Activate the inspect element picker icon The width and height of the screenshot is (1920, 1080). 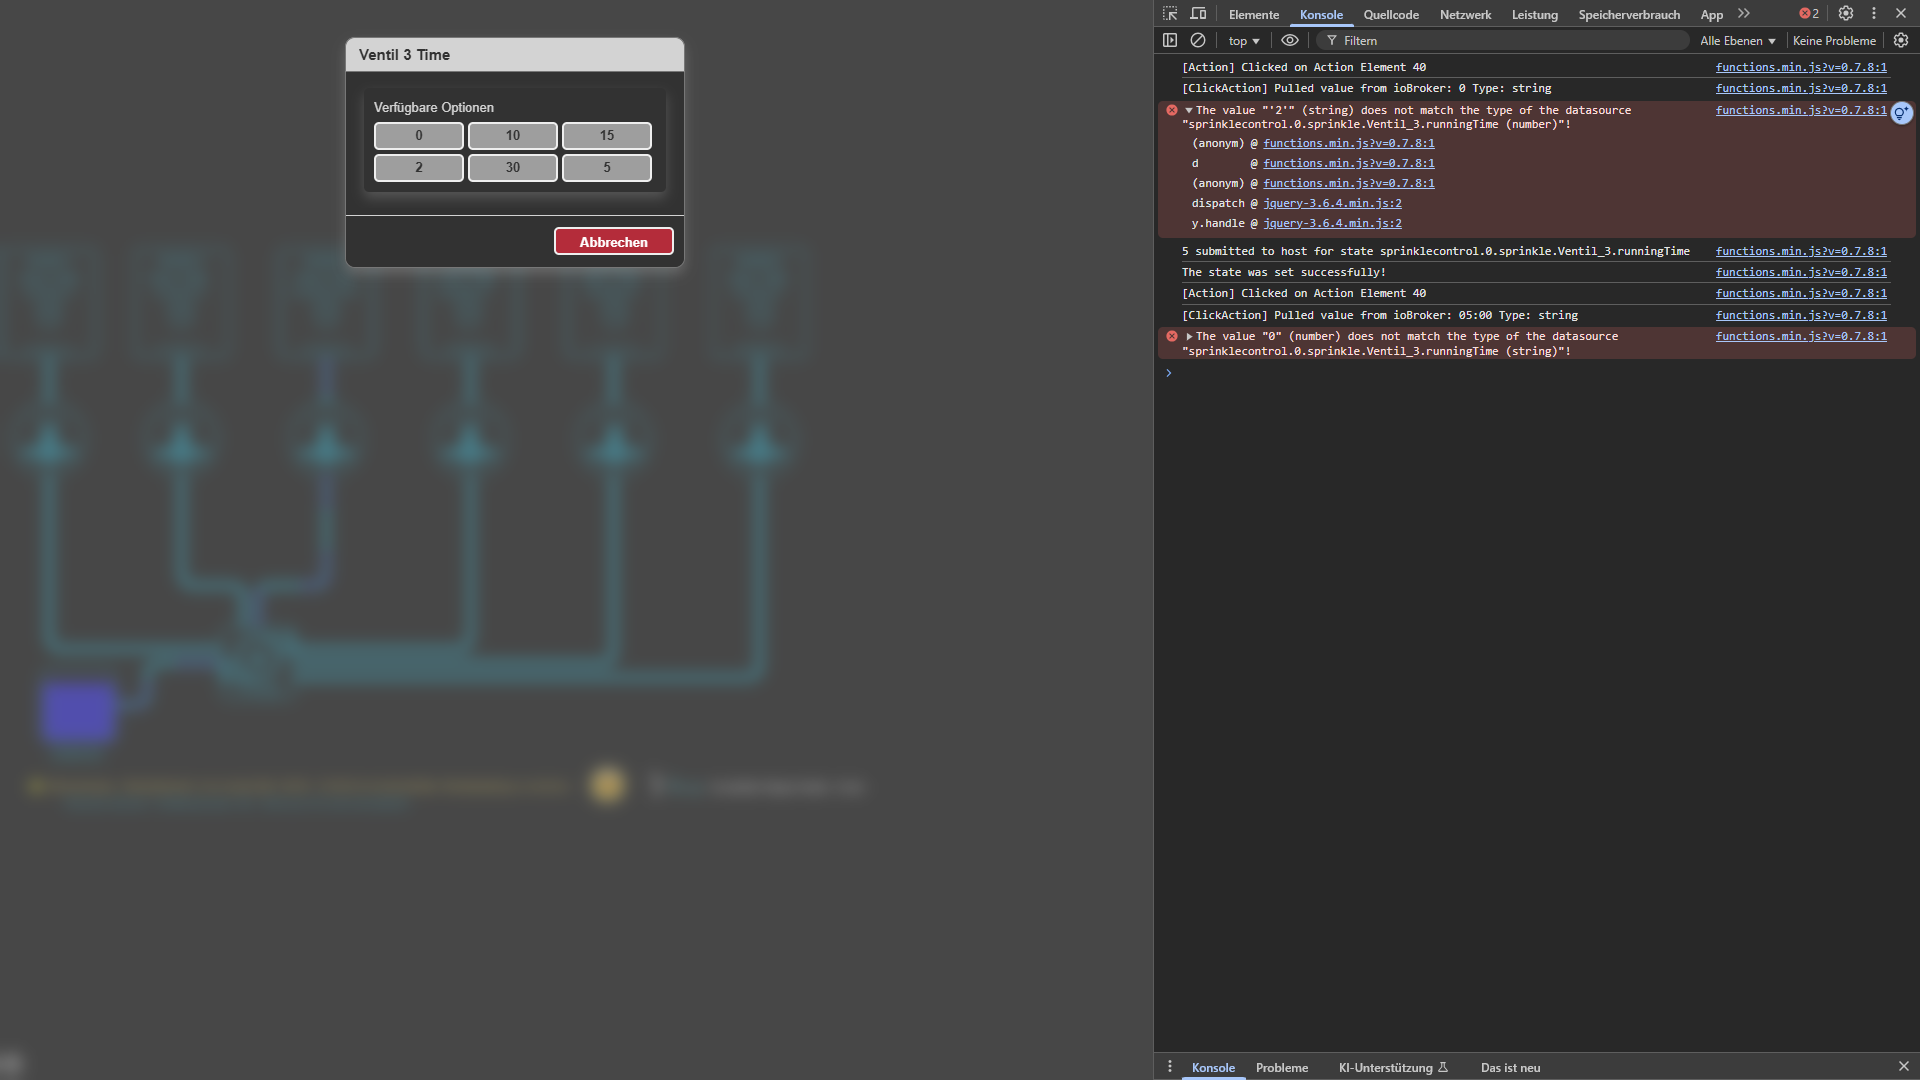1170,14
